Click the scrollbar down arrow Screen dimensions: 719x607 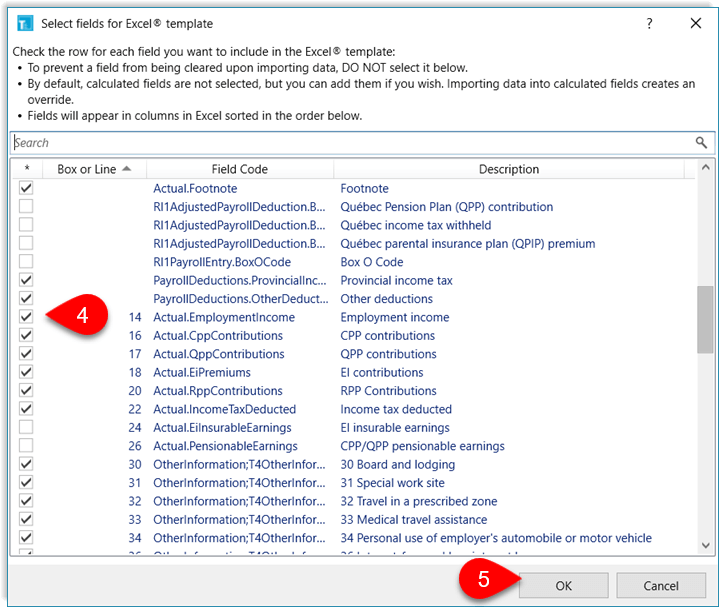point(706,545)
